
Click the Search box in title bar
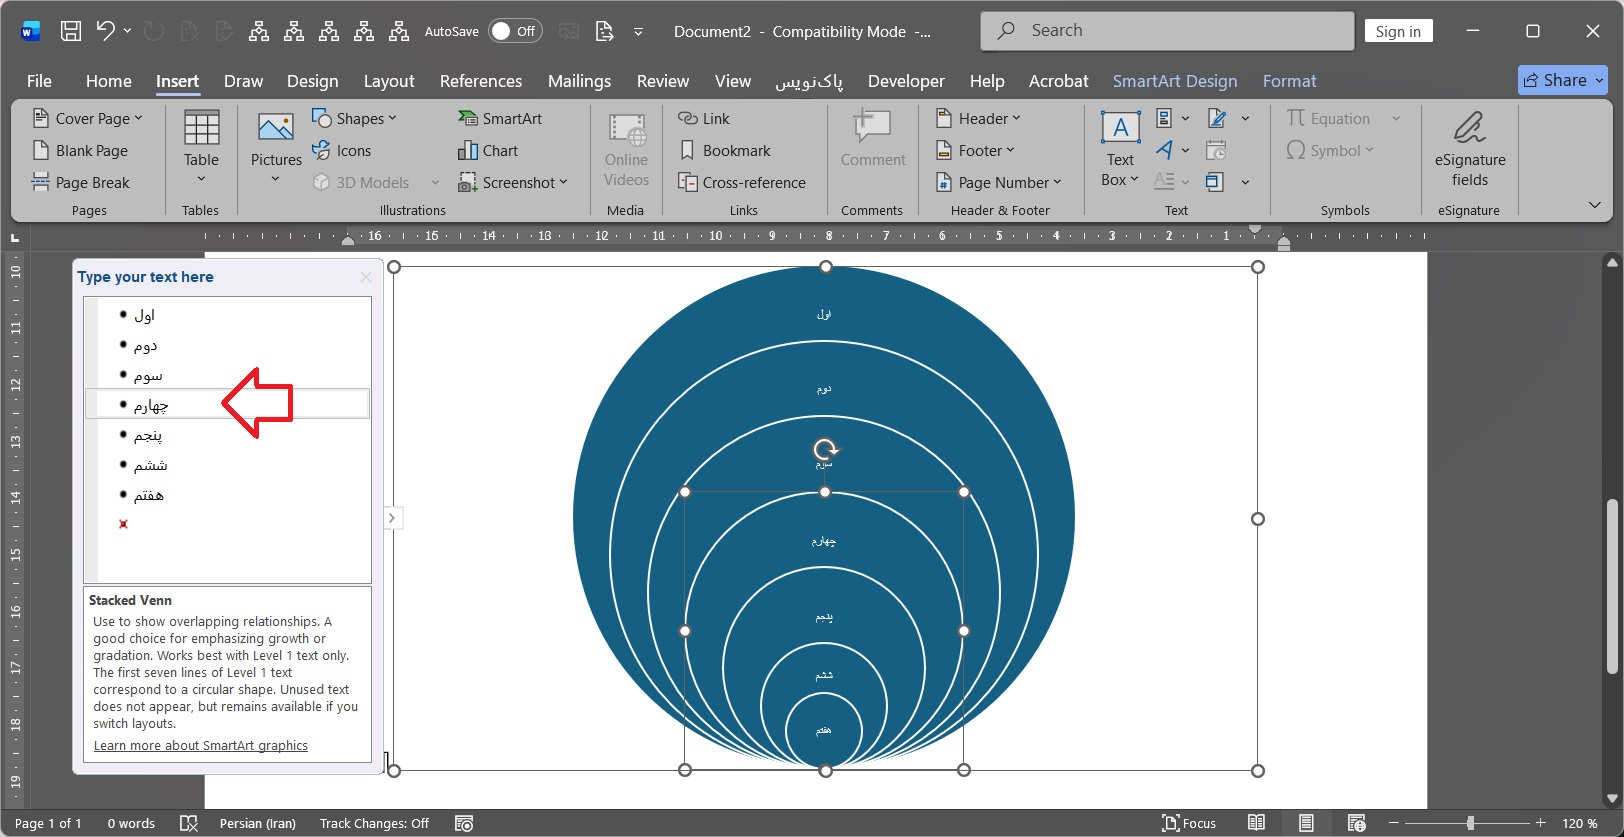pyautogui.click(x=1167, y=31)
